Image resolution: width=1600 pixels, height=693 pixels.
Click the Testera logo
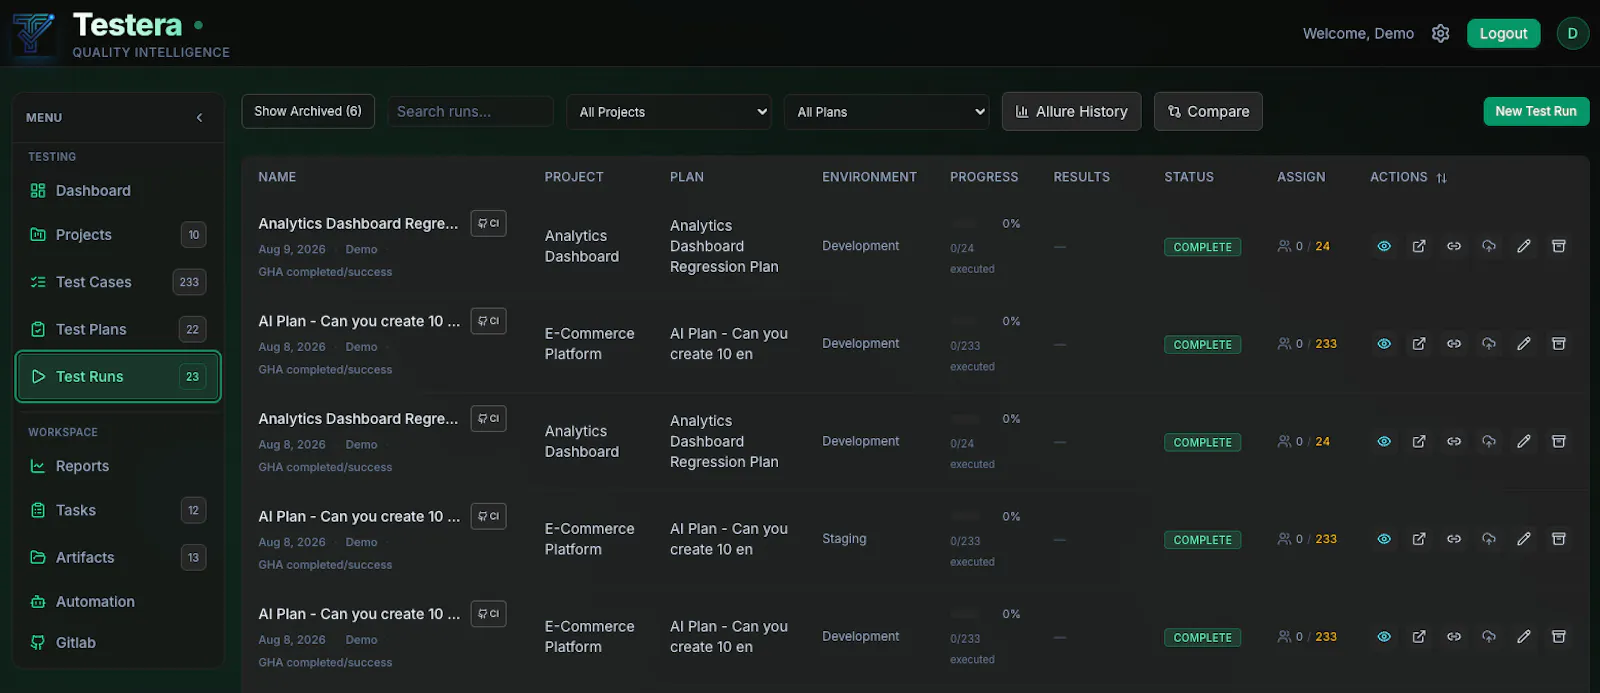click(34, 33)
